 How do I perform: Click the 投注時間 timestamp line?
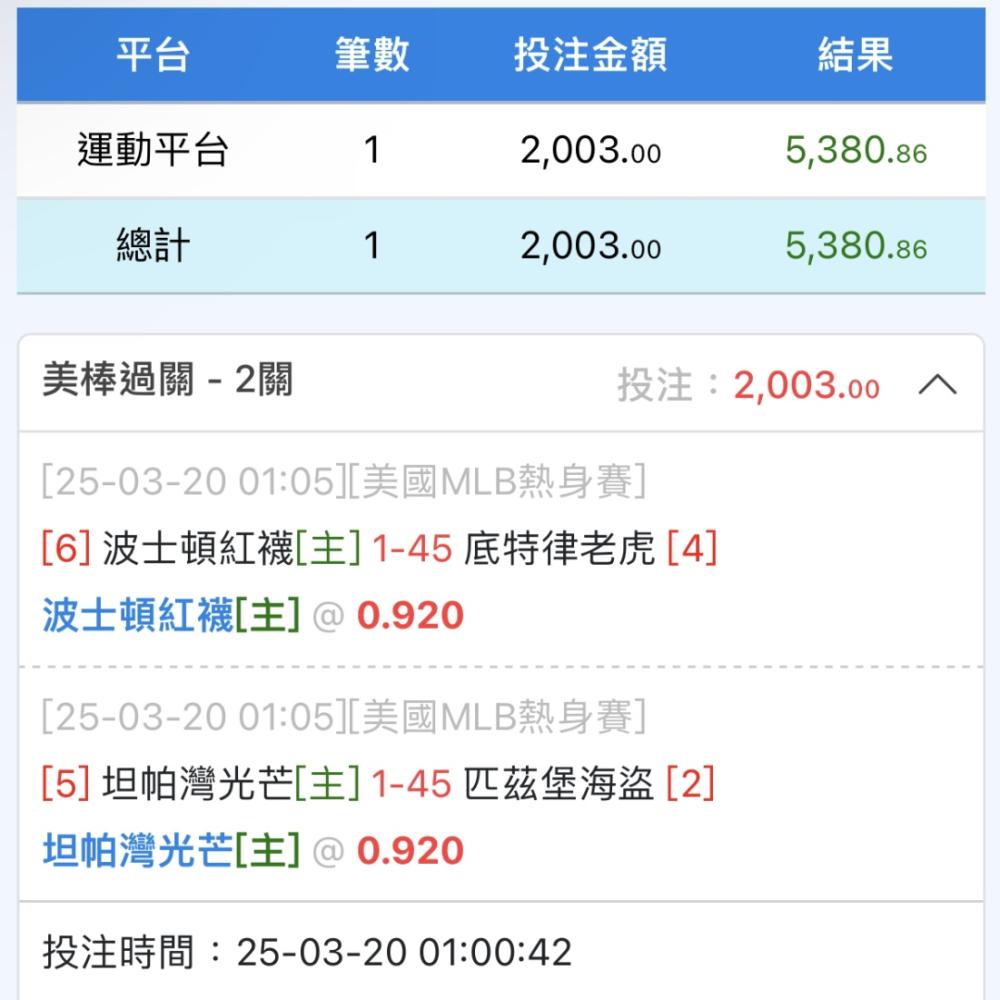(307, 952)
